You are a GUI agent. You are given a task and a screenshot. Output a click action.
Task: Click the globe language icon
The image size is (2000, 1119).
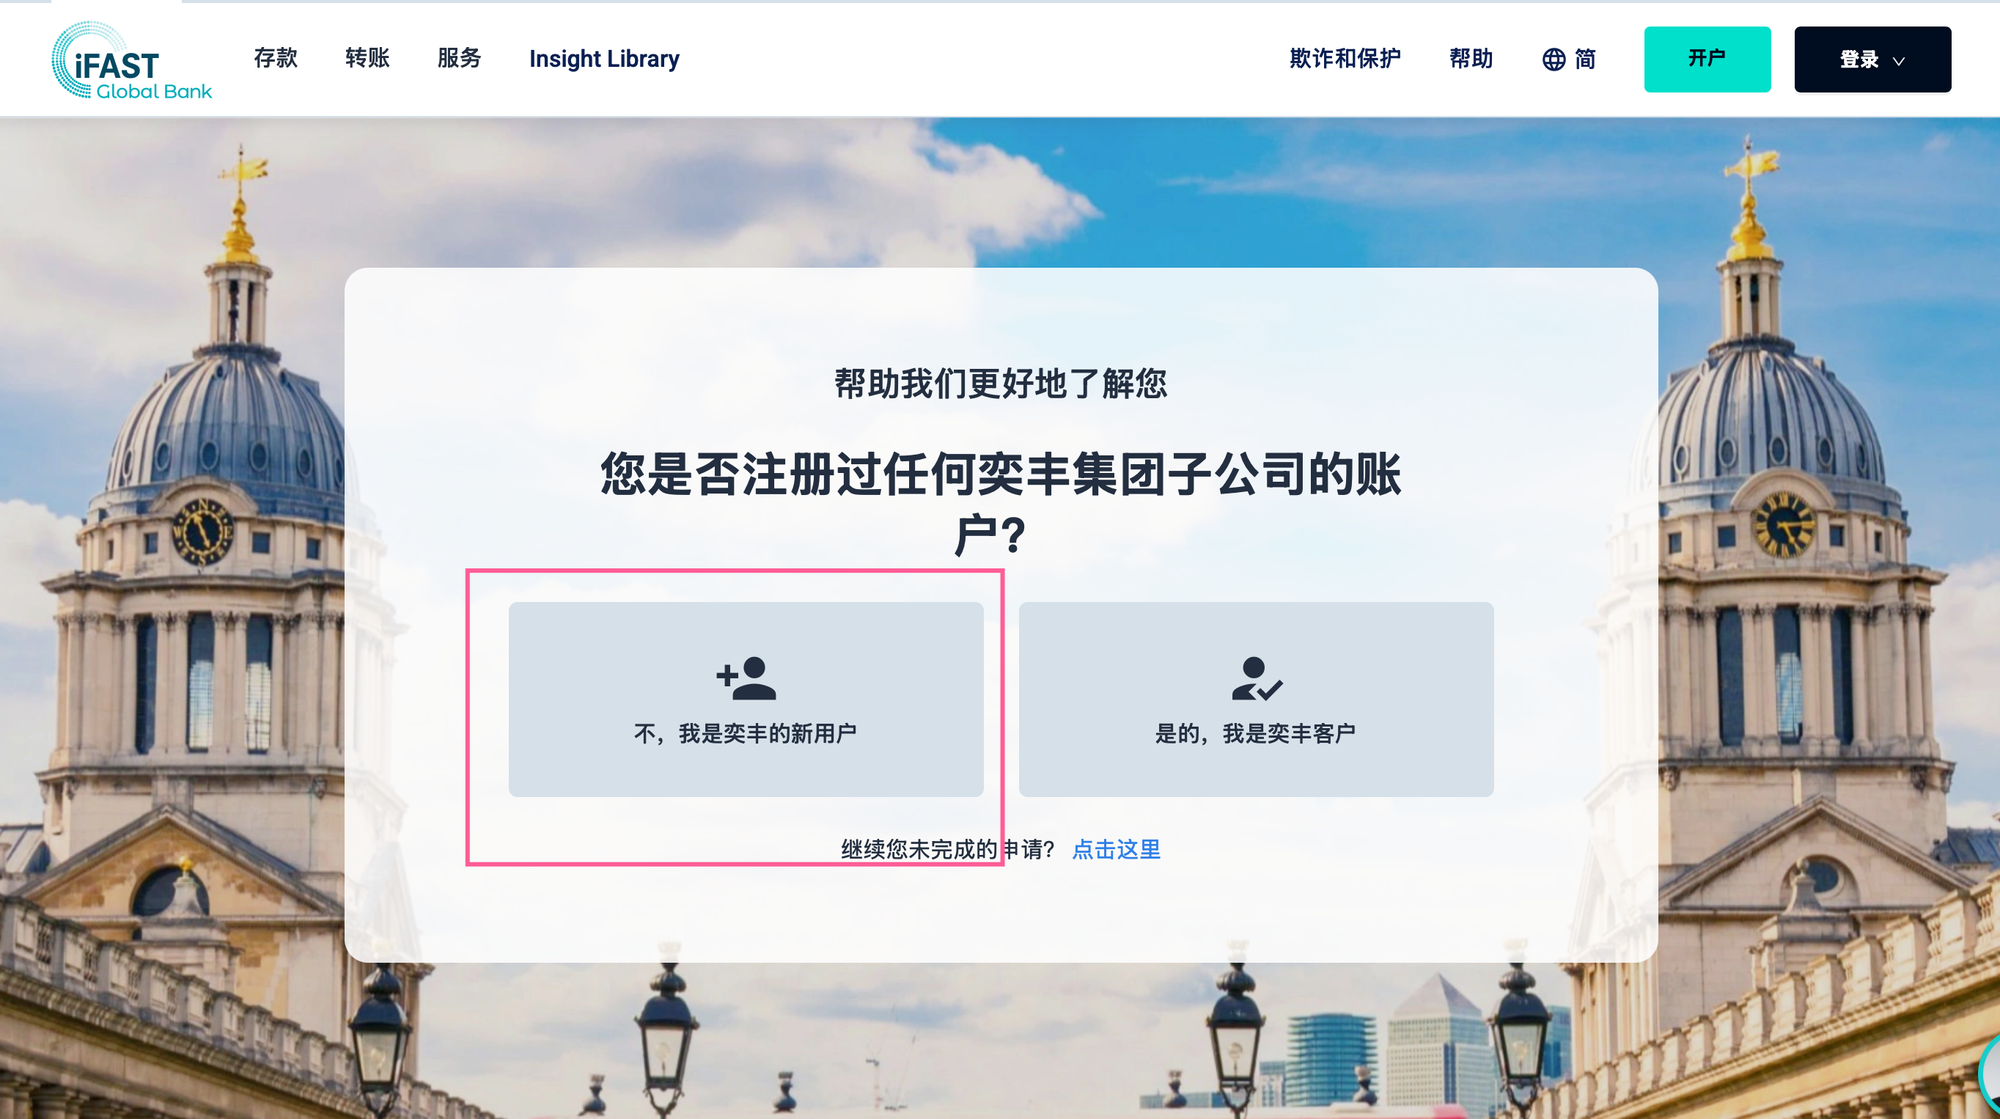click(1553, 60)
